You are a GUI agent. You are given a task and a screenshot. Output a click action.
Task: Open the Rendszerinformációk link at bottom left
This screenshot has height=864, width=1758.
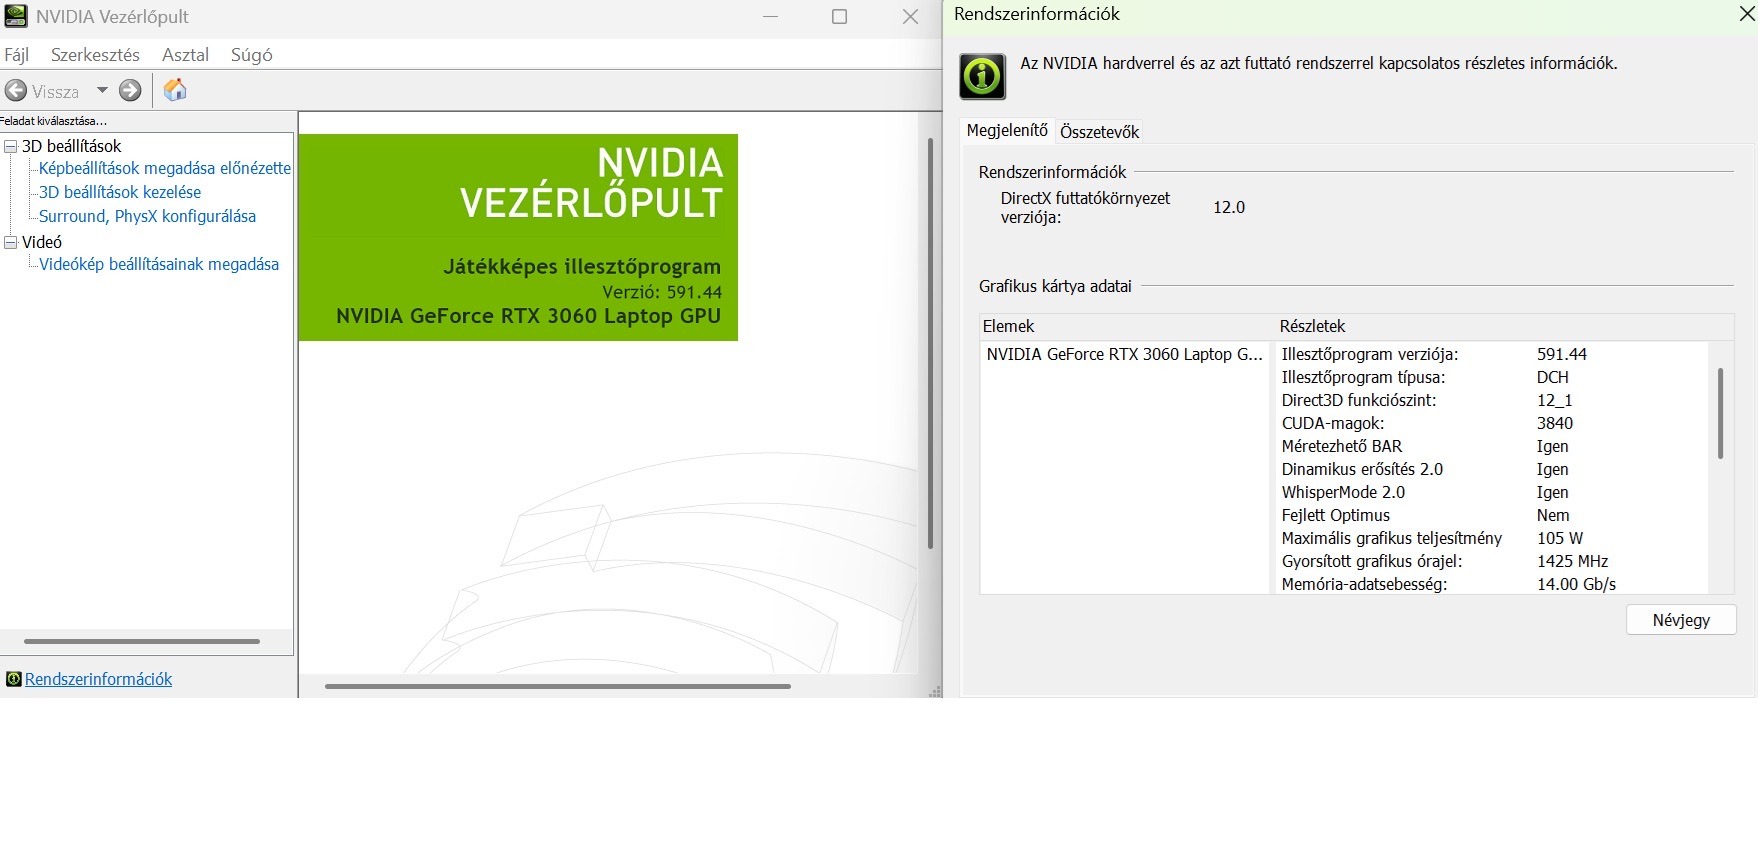(x=98, y=679)
